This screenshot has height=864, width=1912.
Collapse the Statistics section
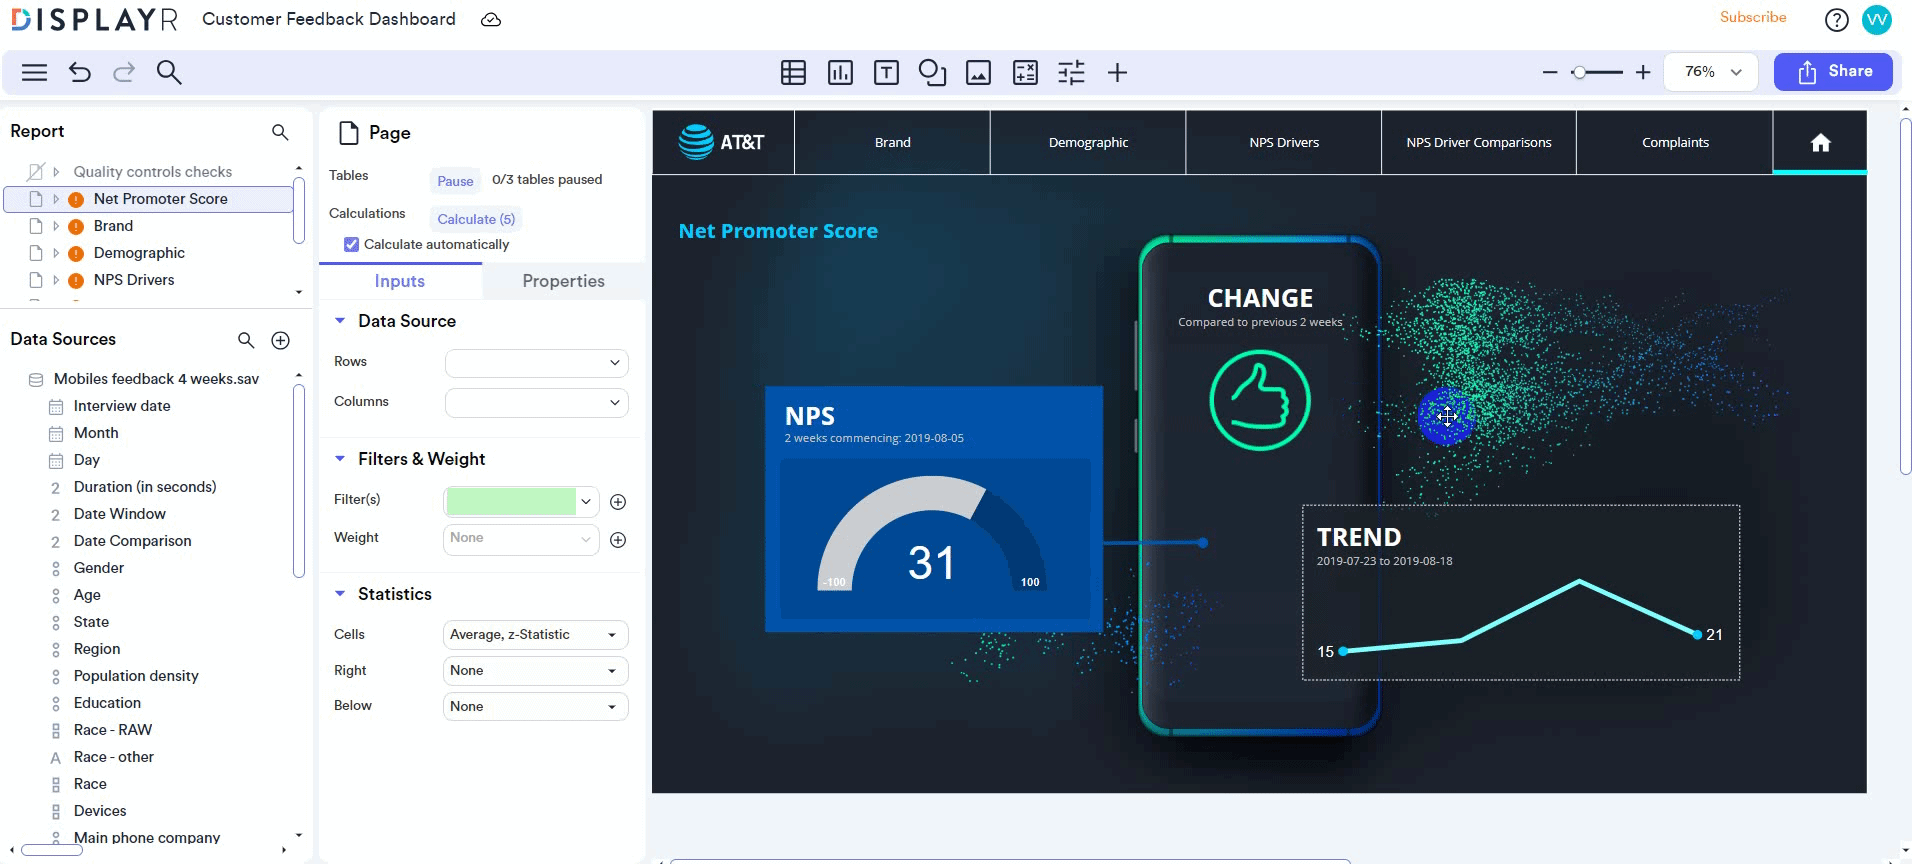(340, 594)
